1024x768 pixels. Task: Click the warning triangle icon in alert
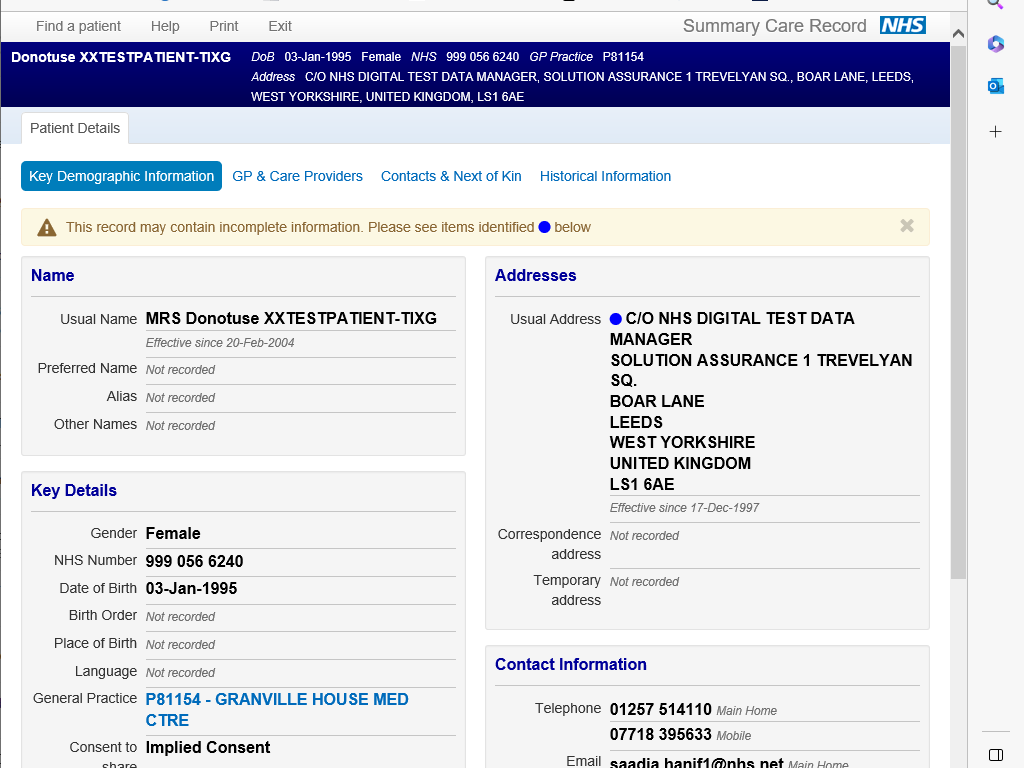[x=46, y=227]
